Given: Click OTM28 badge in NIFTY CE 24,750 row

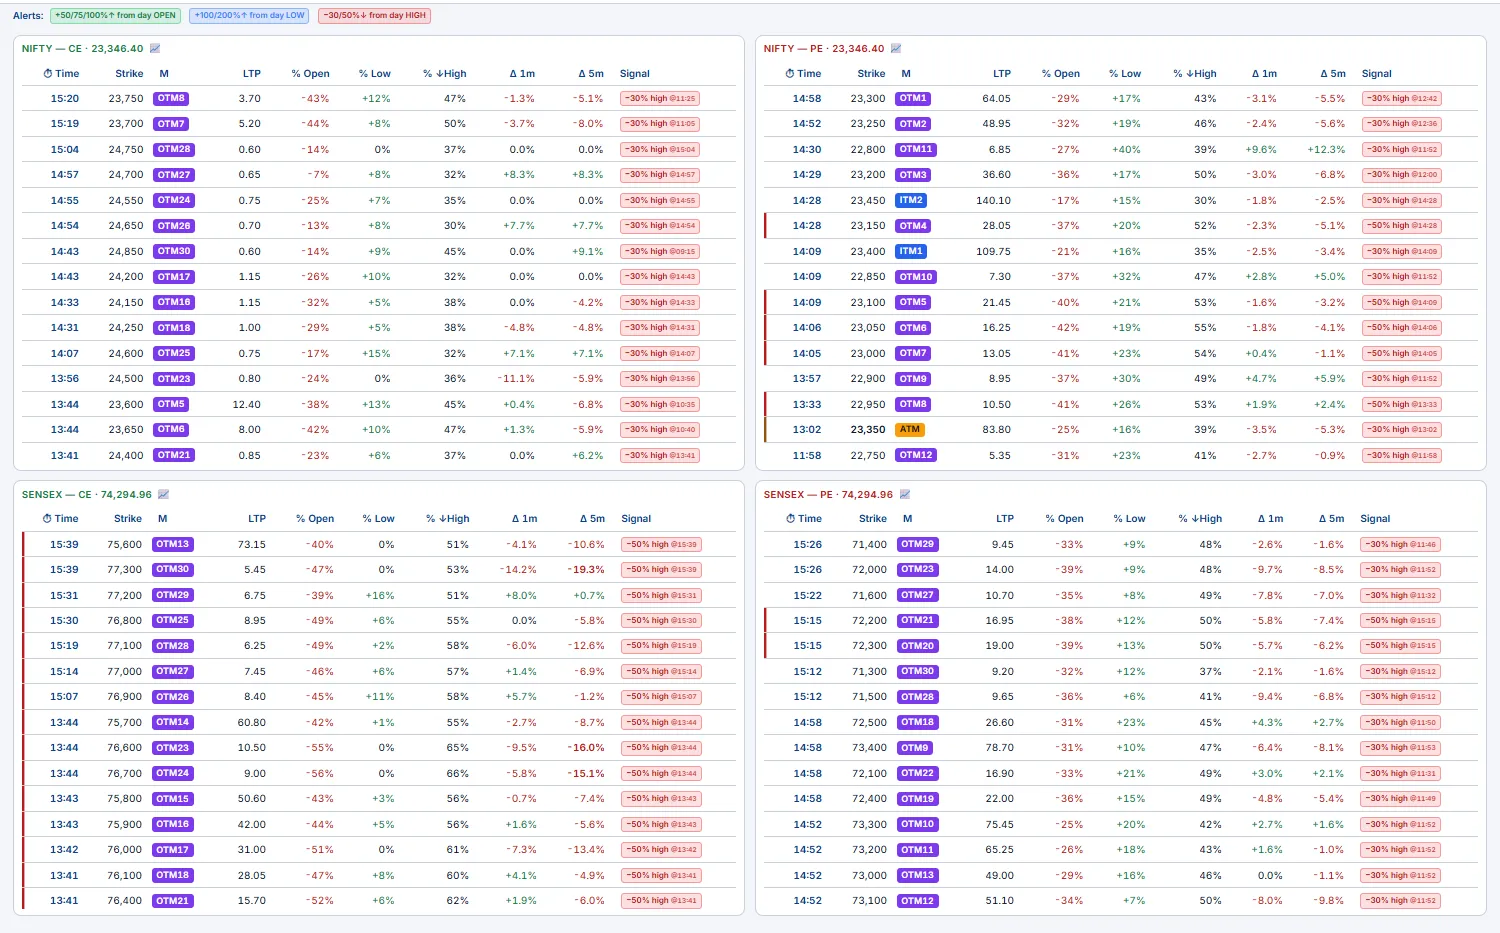Looking at the screenshot, I should coord(173,149).
